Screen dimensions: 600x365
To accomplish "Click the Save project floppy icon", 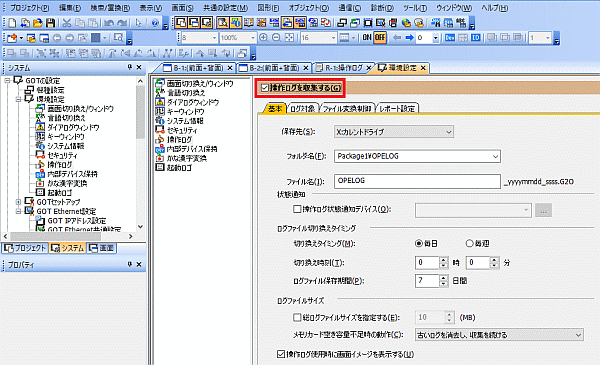I will pos(50,23).
